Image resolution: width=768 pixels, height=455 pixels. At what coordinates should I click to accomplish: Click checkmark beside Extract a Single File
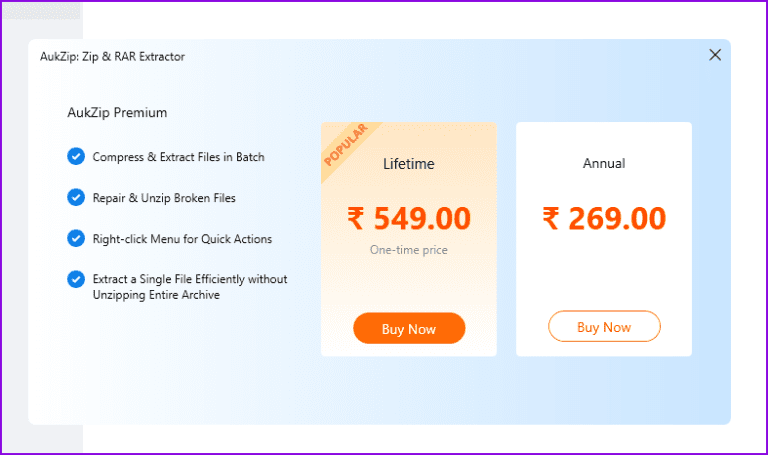tap(75, 279)
